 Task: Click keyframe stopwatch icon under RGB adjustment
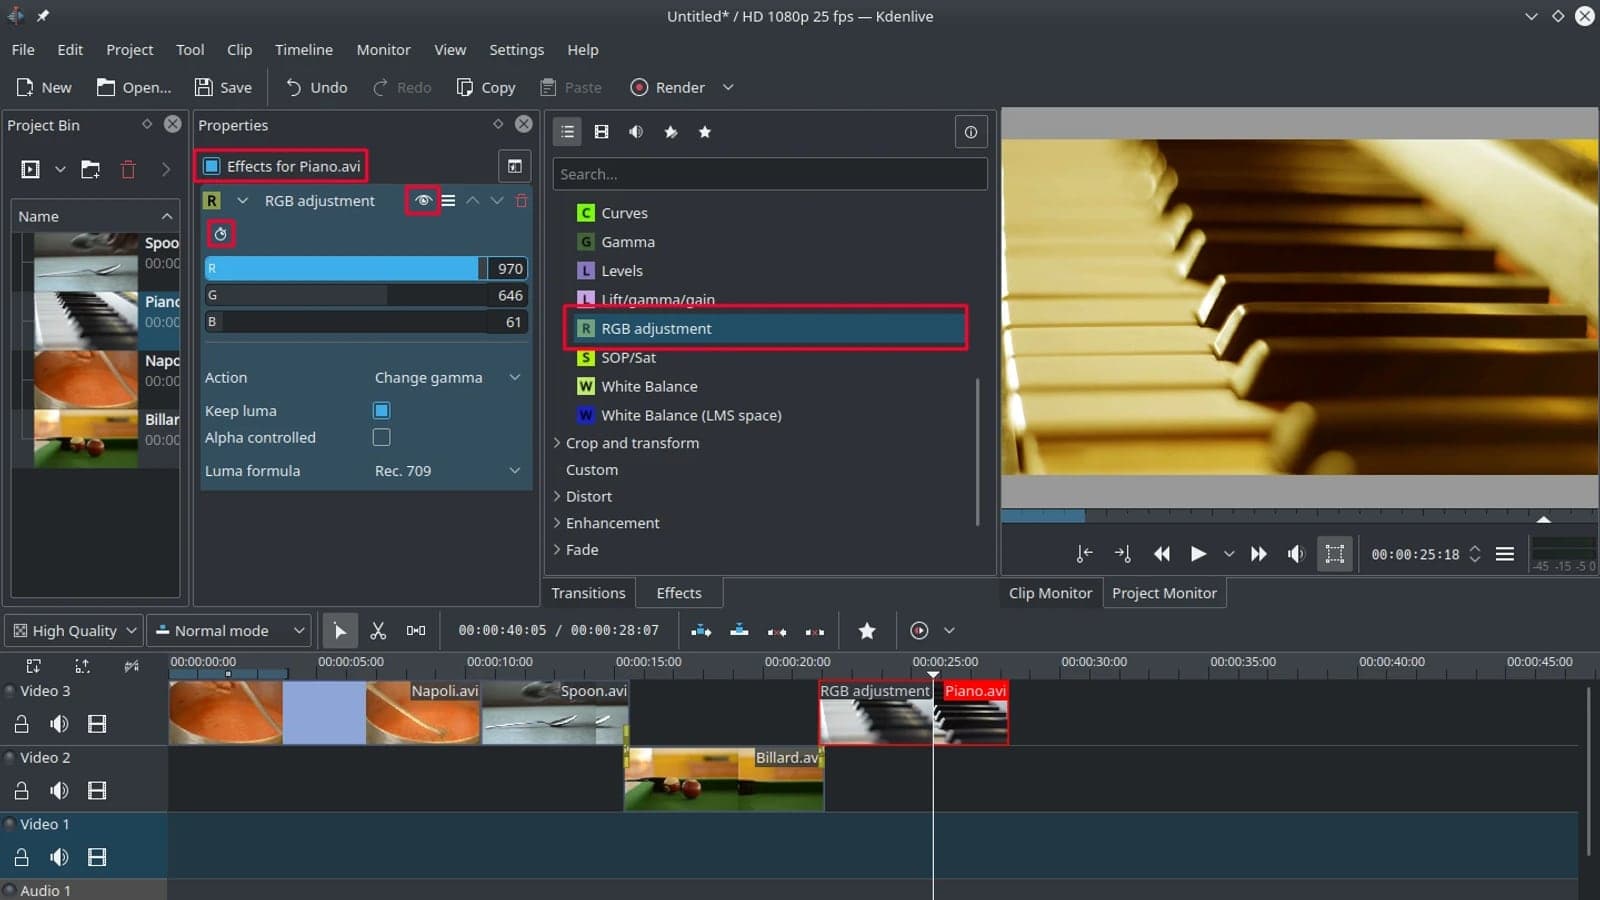221,234
